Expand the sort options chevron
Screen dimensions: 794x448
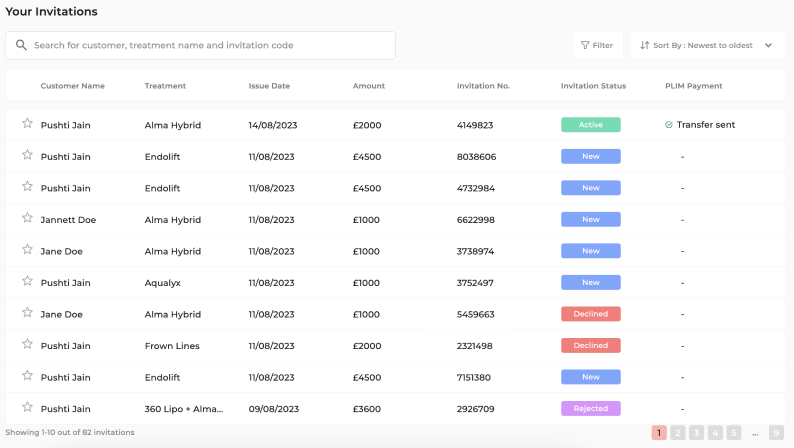tap(768, 45)
